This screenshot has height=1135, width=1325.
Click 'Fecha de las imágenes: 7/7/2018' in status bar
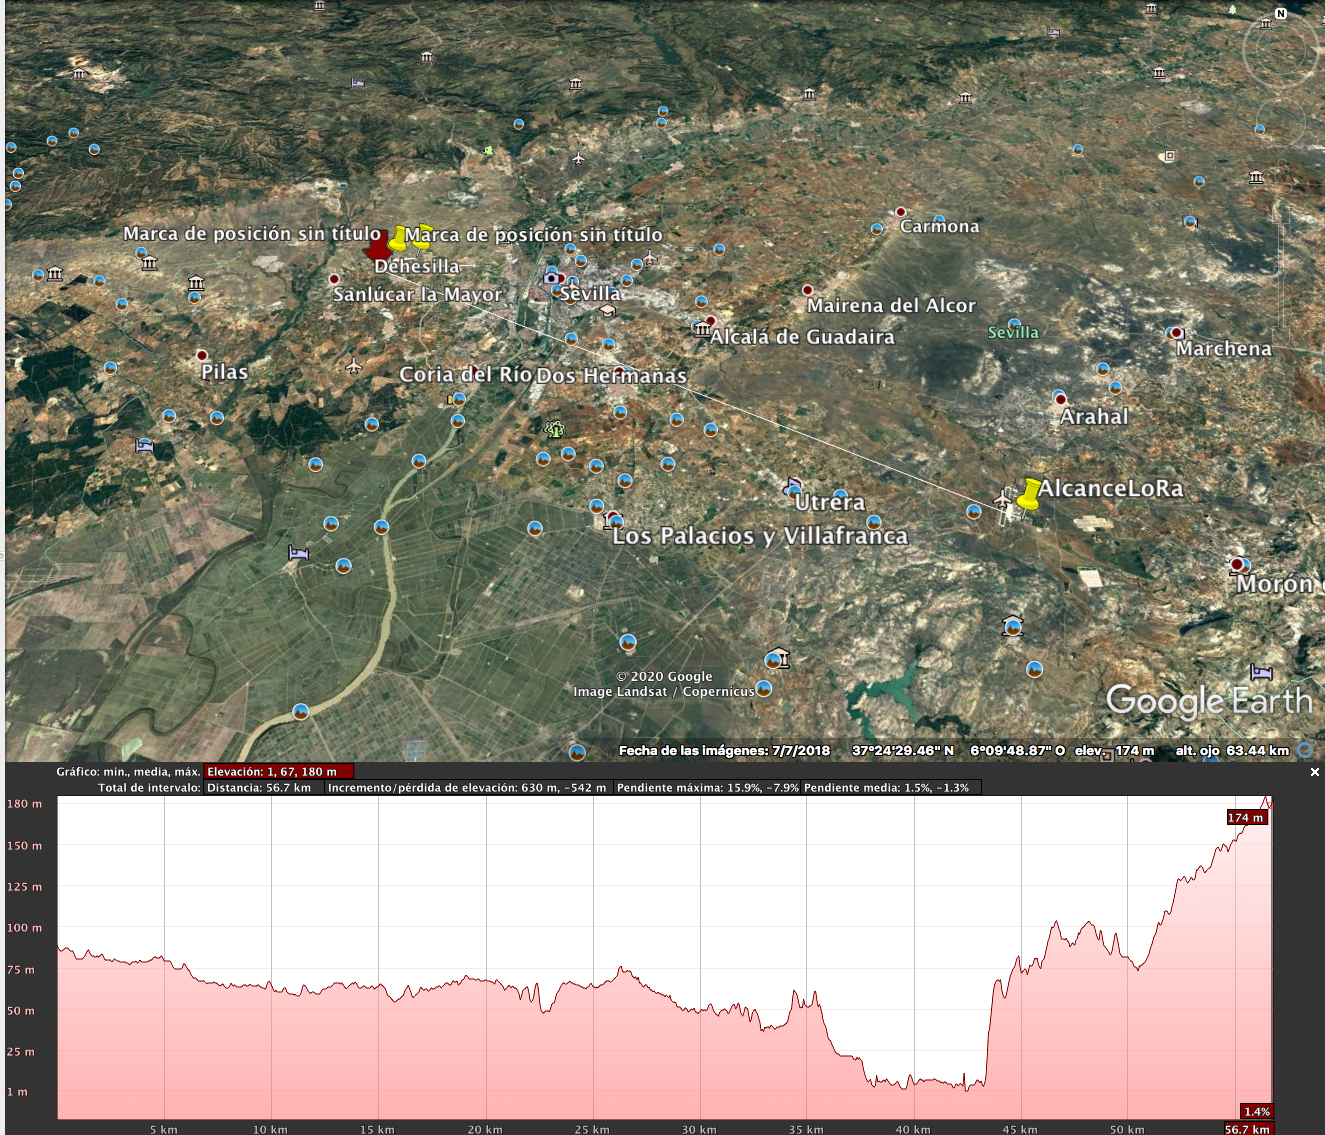point(724,751)
